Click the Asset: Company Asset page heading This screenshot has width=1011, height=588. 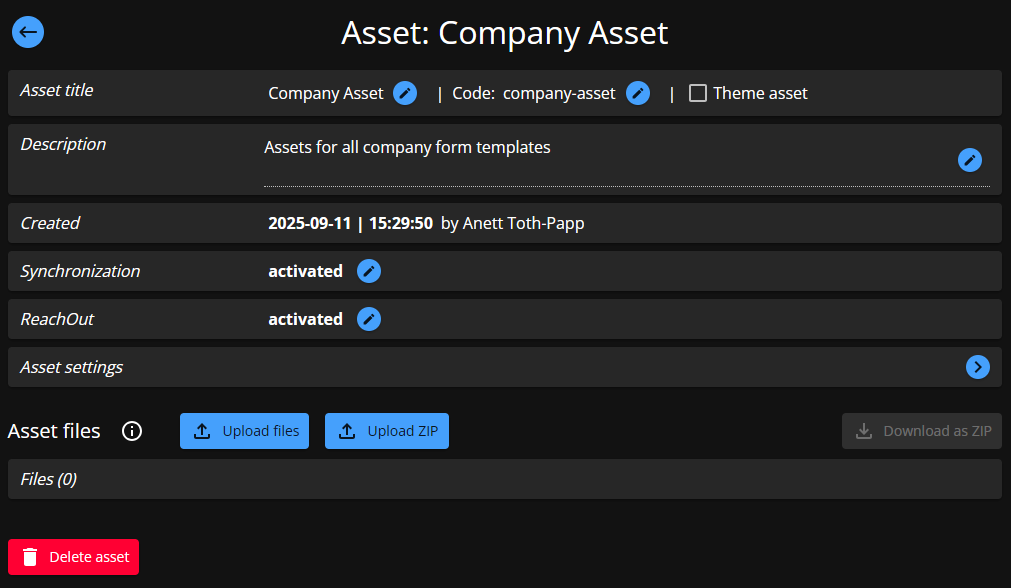pos(505,33)
